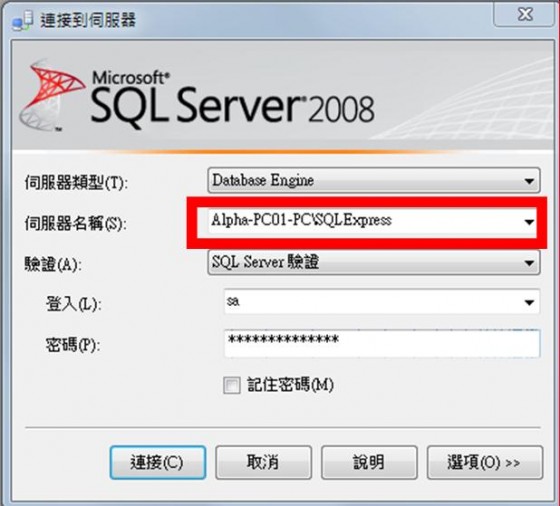Click the 密碼 password field
The width and height of the screenshot is (560, 506).
point(382,343)
